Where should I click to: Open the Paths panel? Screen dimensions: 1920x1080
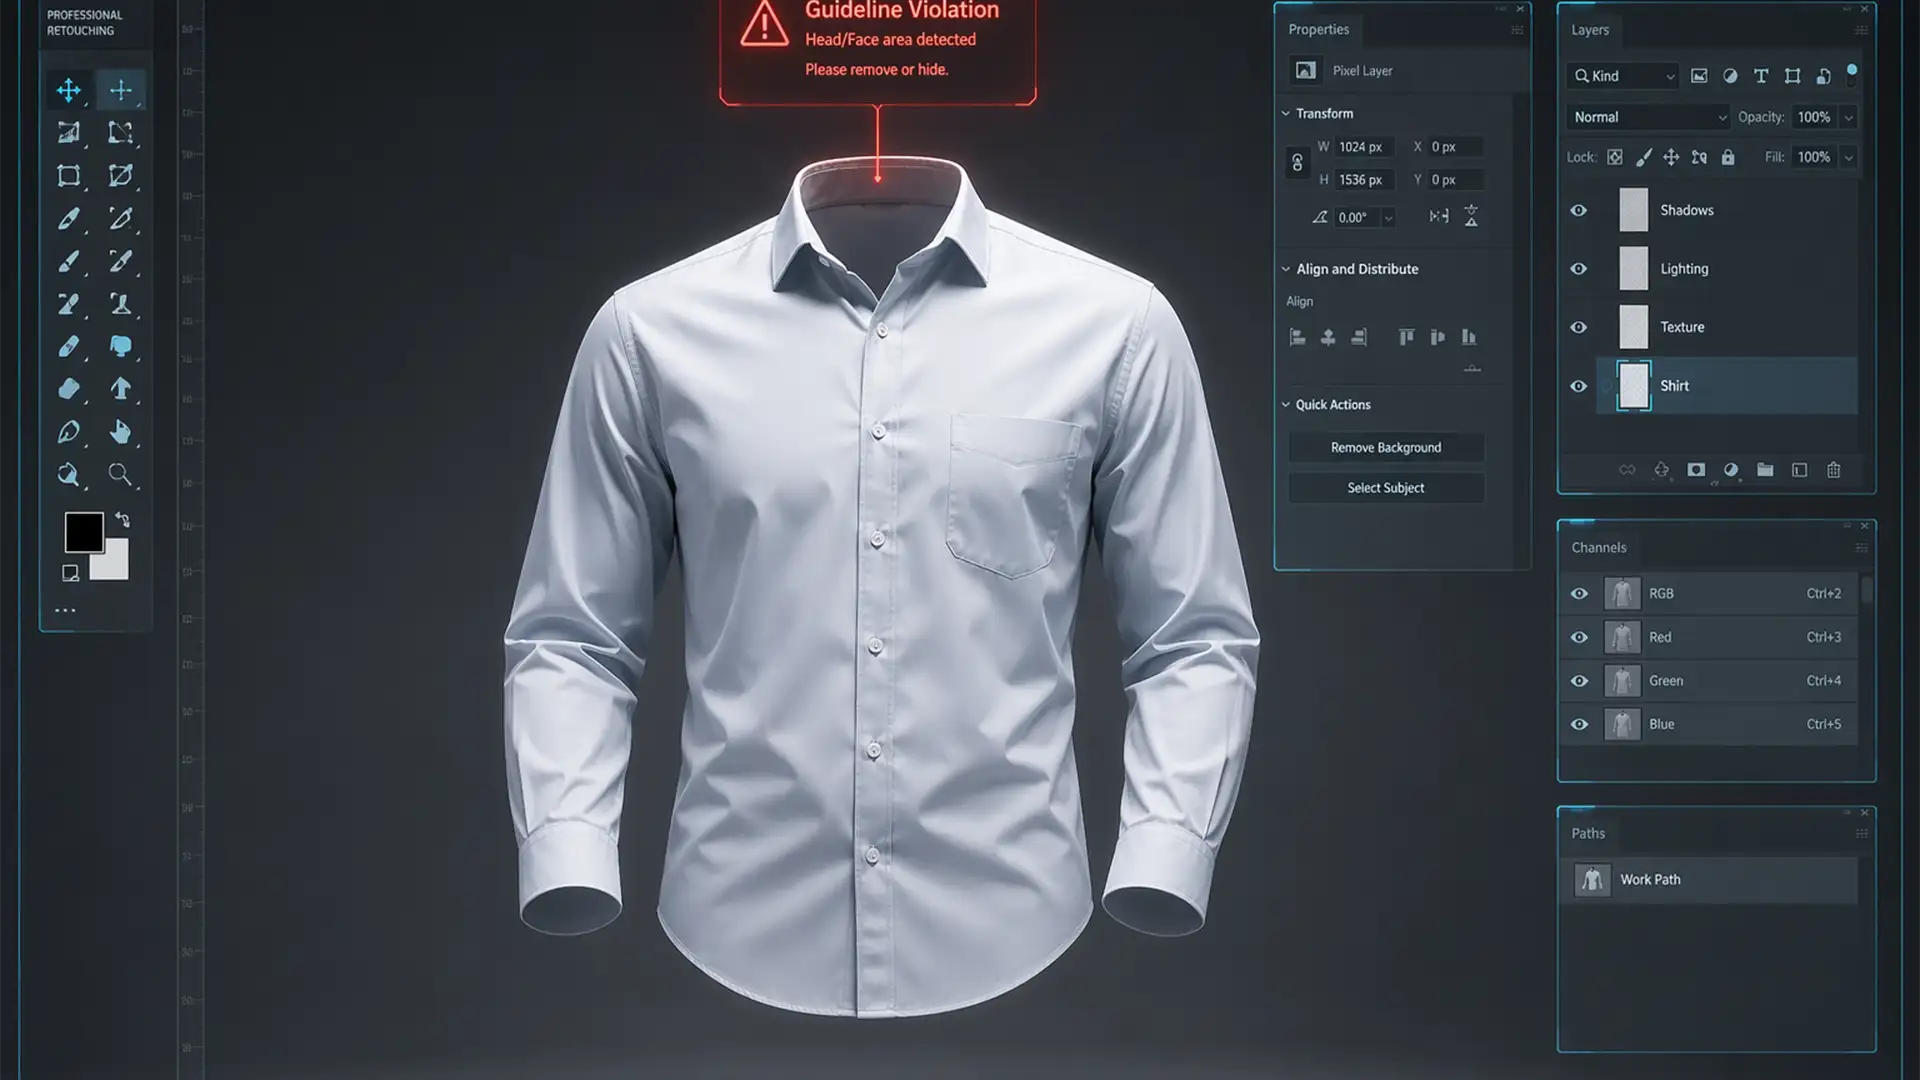coord(1588,832)
